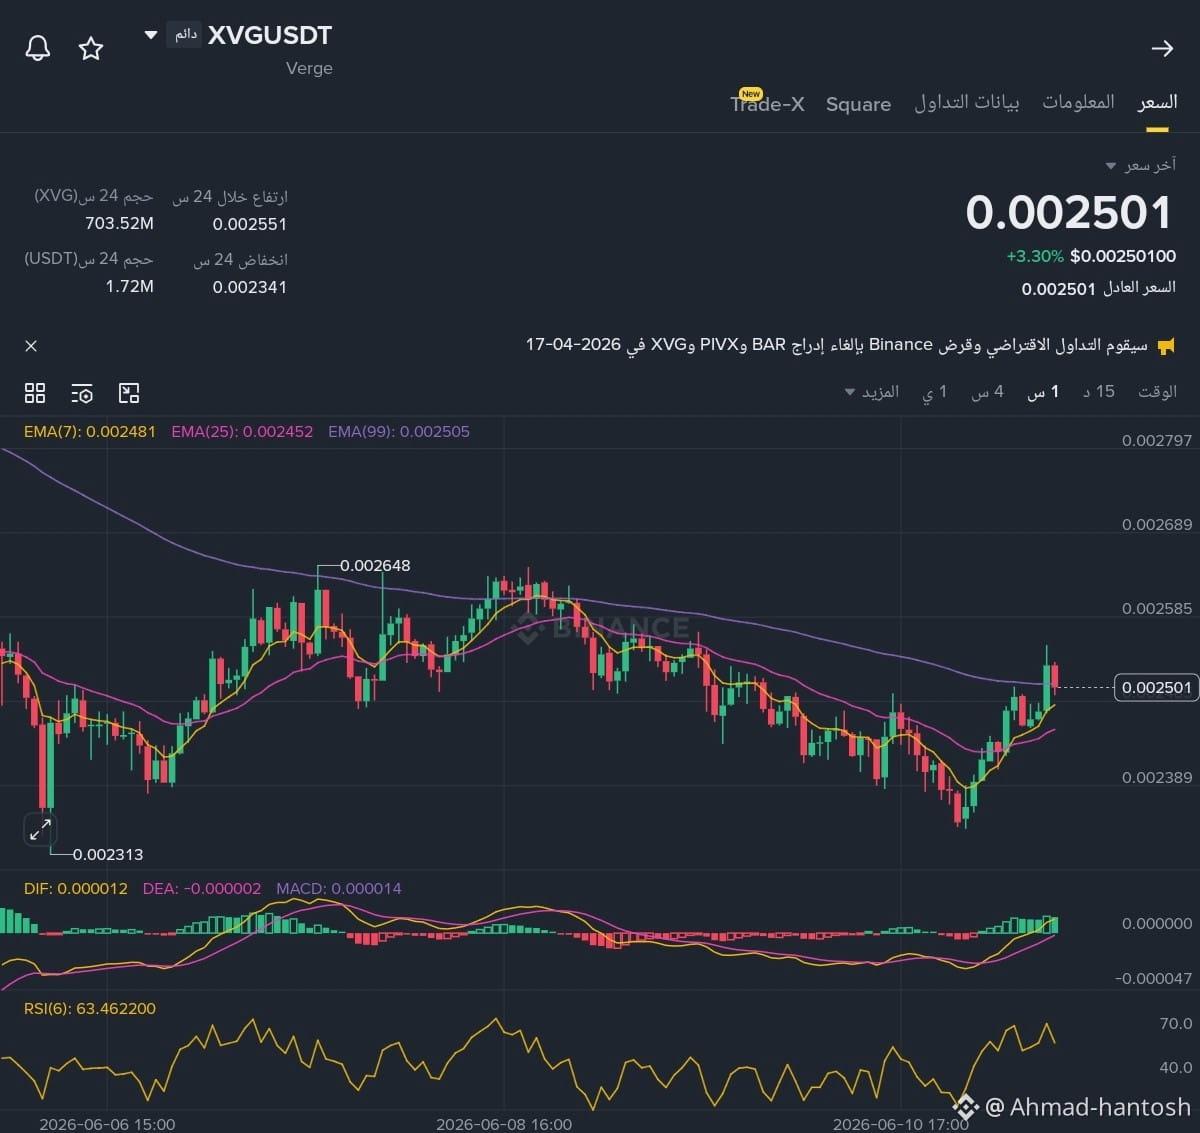Image resolution: width=1200 pixels, height=1133 pixels.
Task: Click the 2026-06-08 16:00 time axis label
Action: click(504, 1124)
